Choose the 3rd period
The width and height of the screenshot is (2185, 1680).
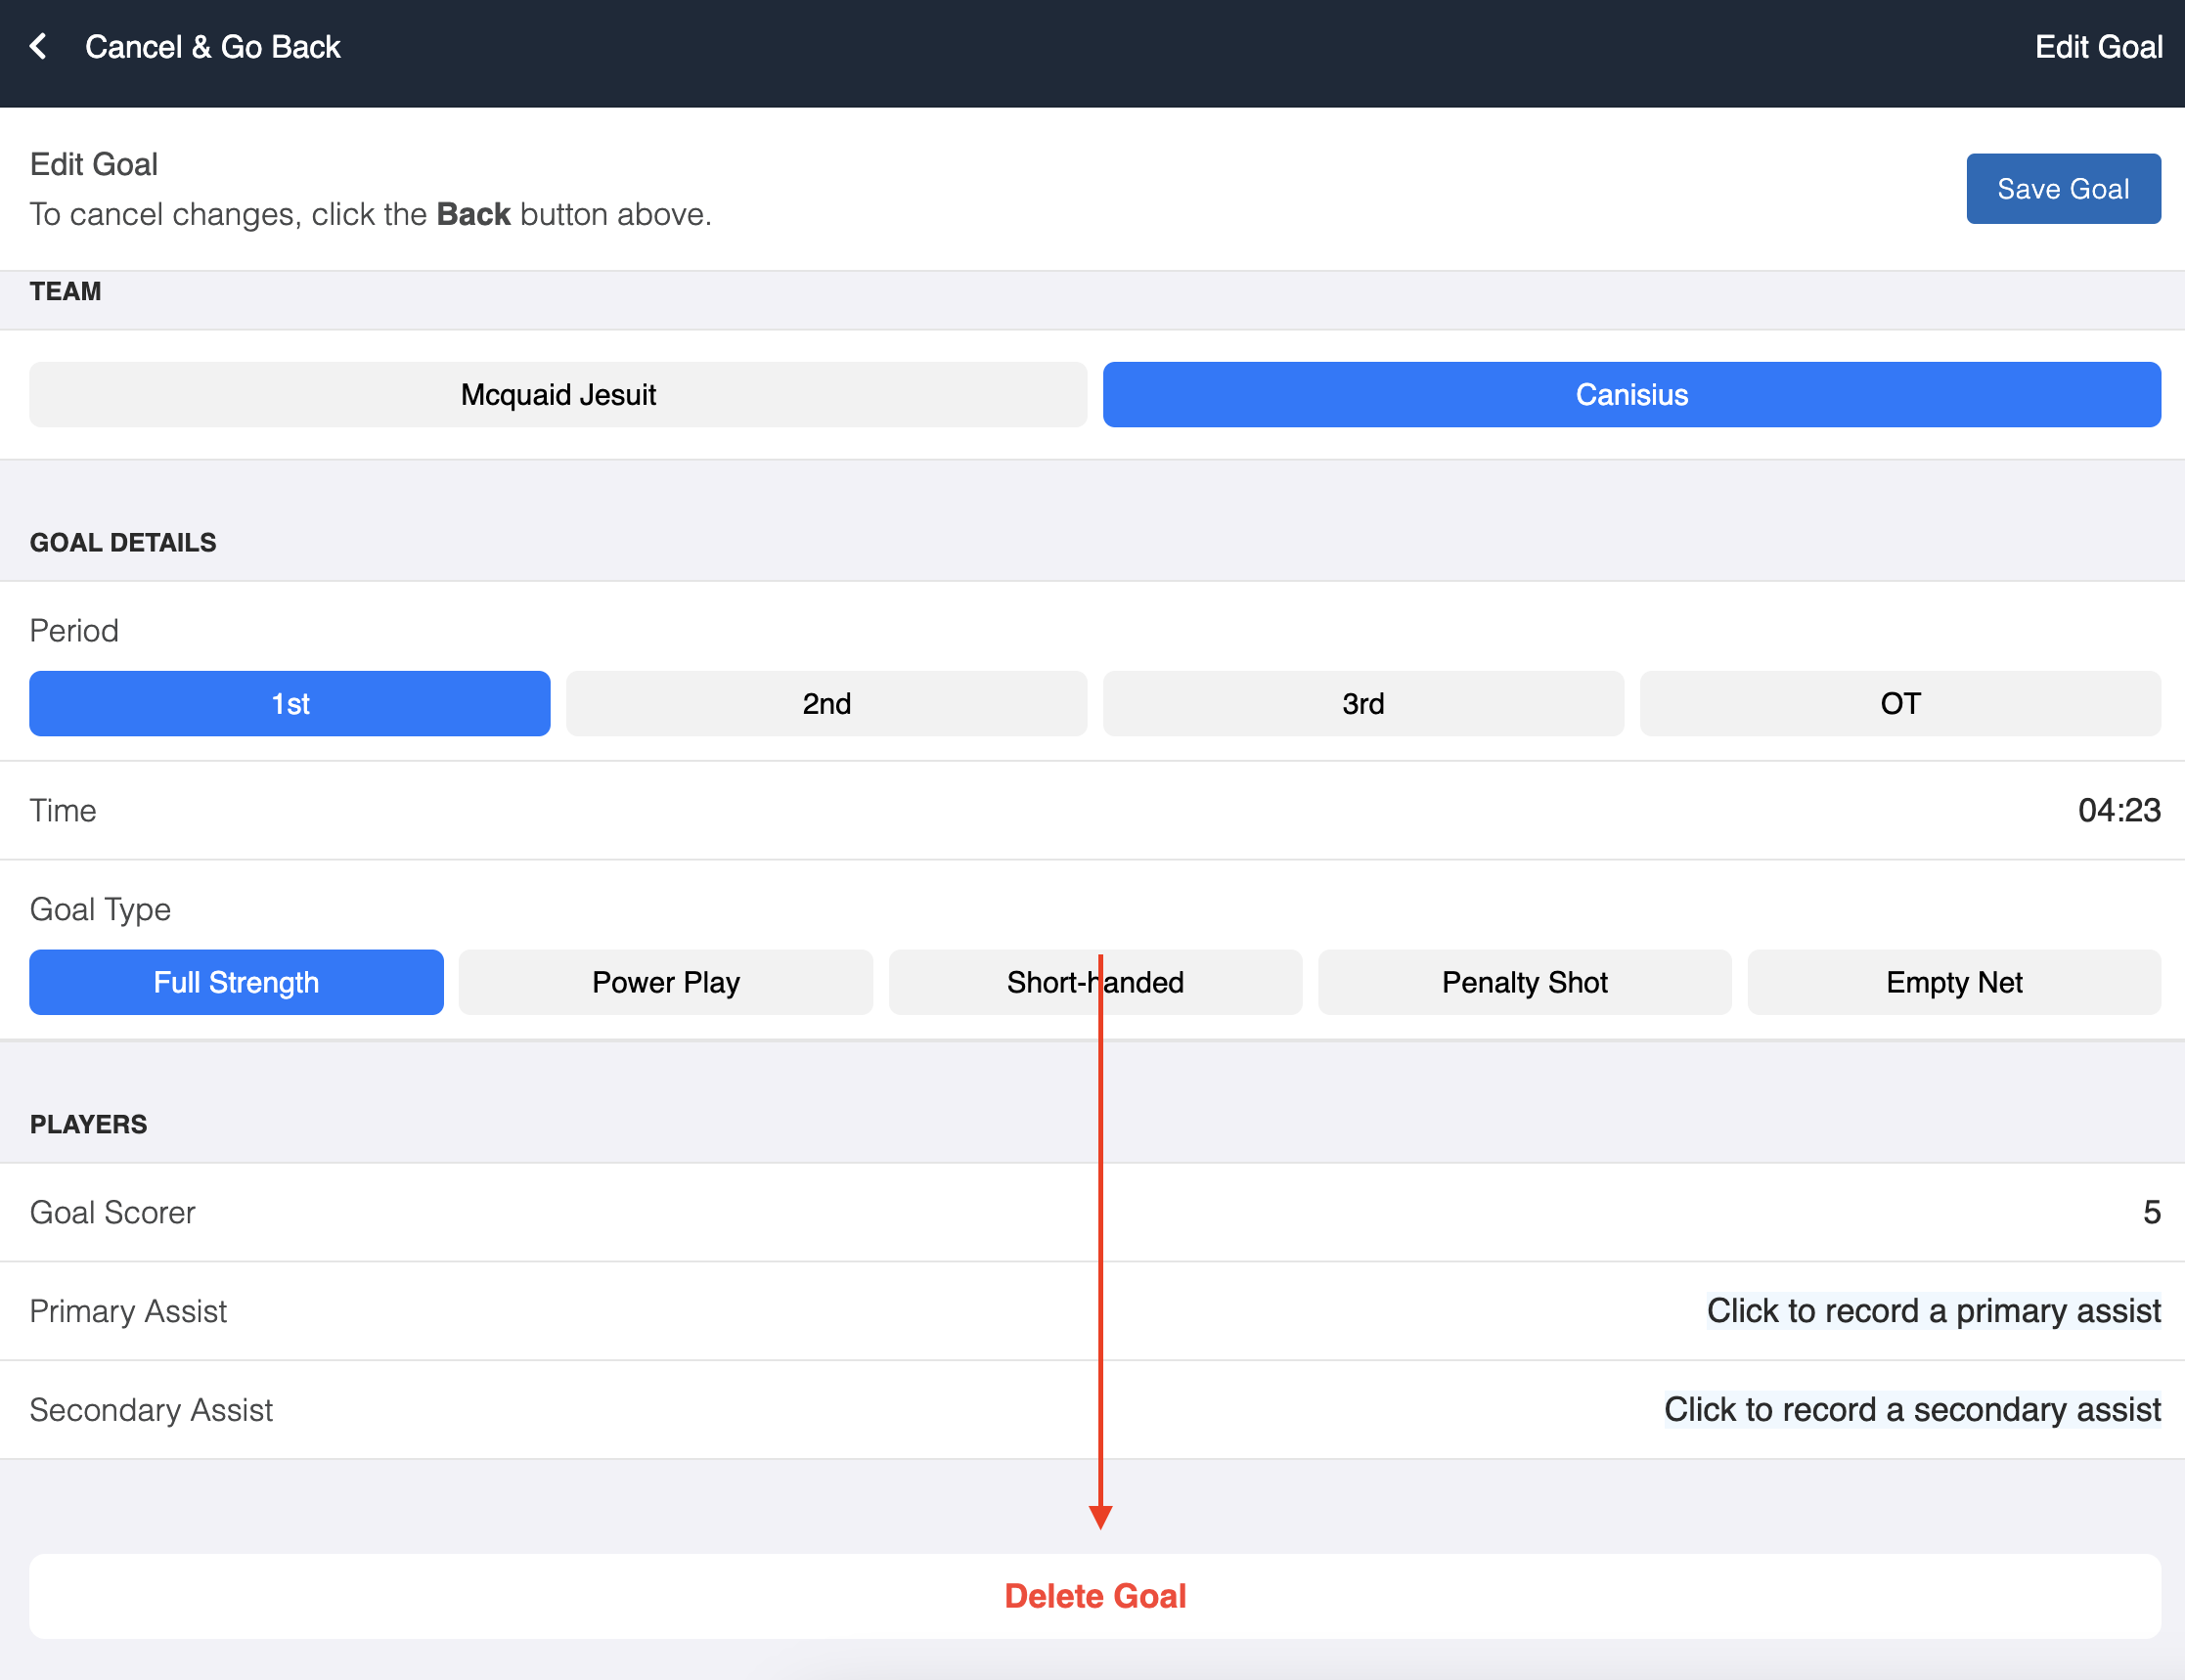(x=1362, y=704)
